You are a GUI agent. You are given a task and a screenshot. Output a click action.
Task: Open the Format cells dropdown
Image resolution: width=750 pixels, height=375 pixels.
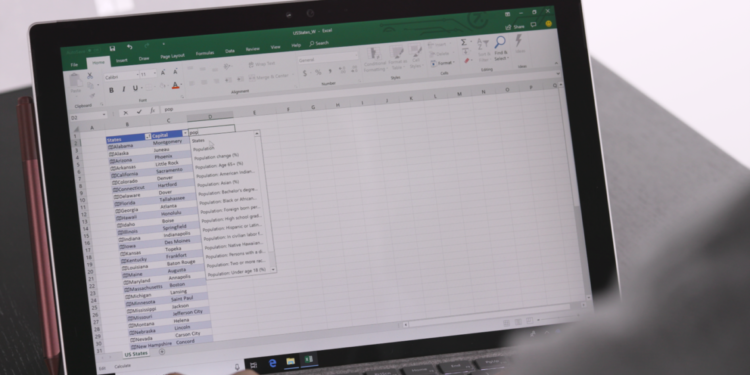pyautogui.click(x=443, y=63)
